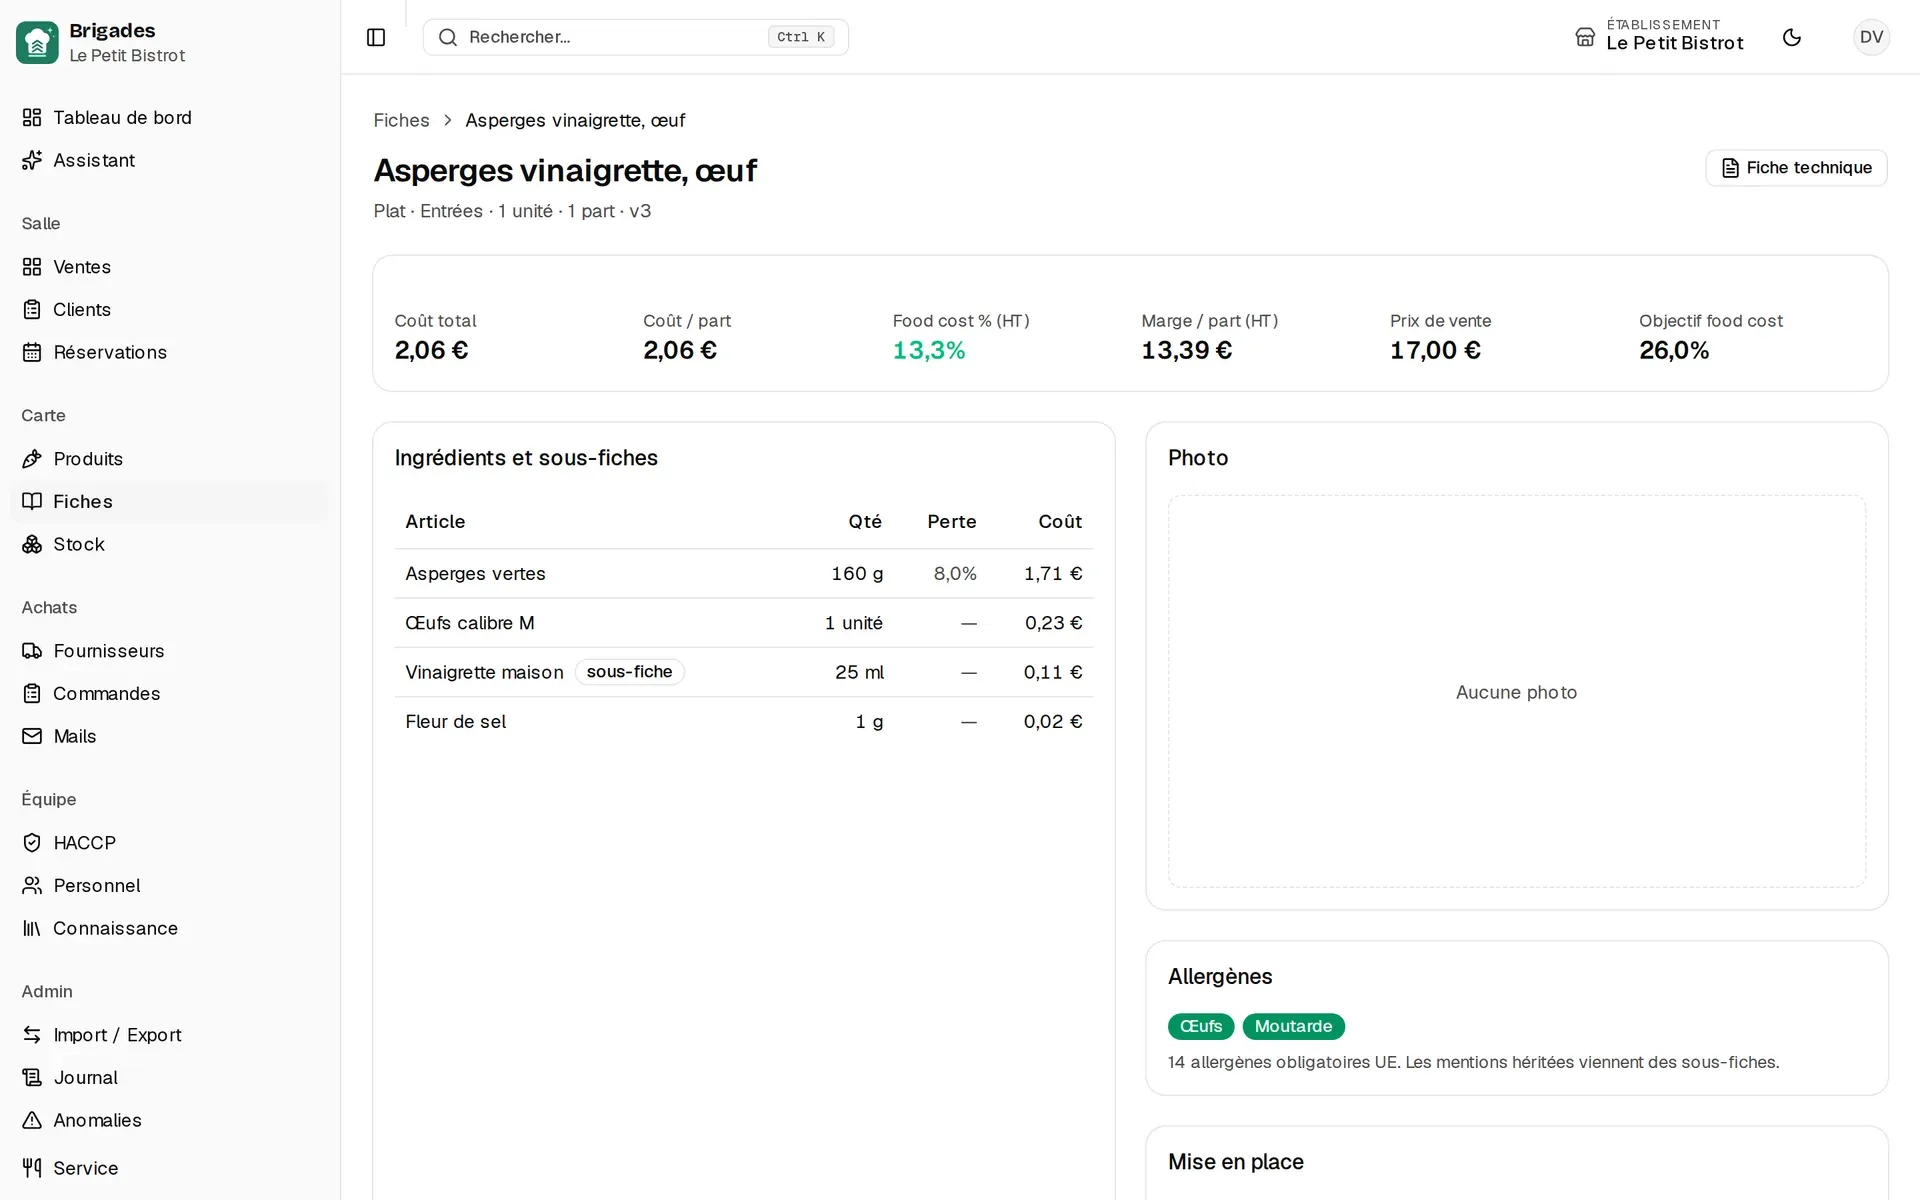Image resolution: width=1920 pixels, height=1200 pixels.
Task: Open the Assistant sparkle icon
Action: point(32,160)
